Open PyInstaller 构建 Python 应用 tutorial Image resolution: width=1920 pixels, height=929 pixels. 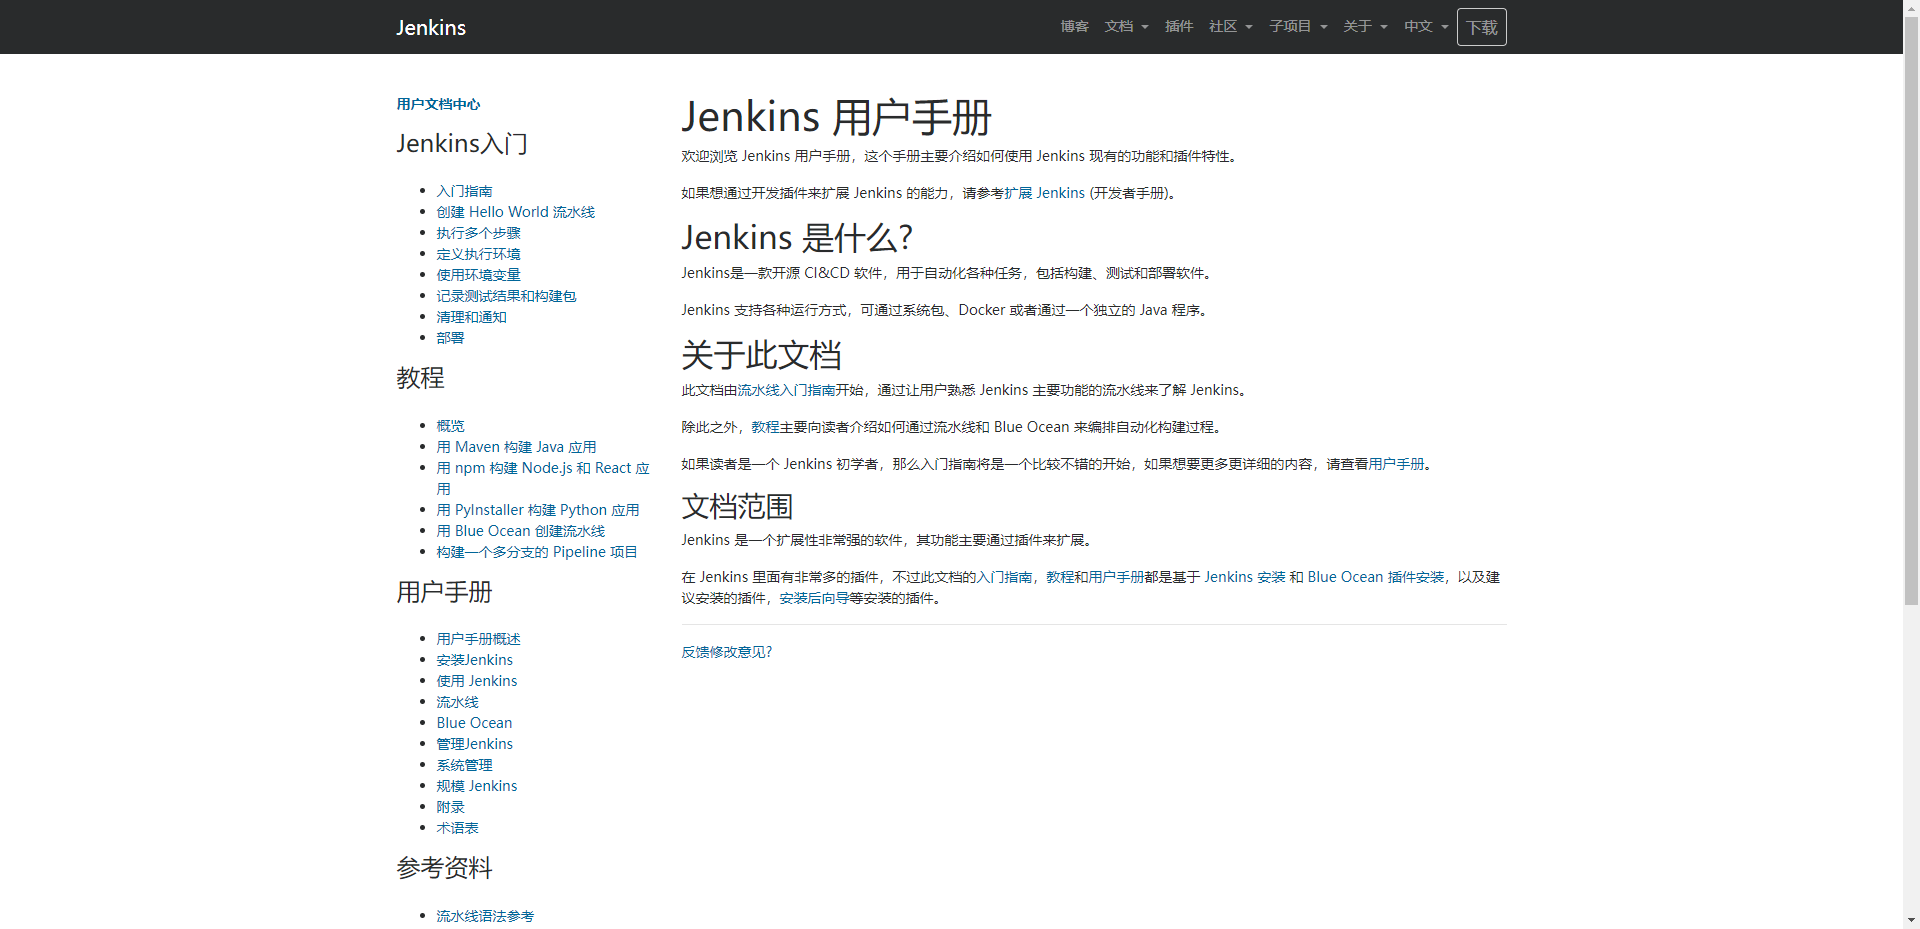pyautogui.click(x=538, y=510)
